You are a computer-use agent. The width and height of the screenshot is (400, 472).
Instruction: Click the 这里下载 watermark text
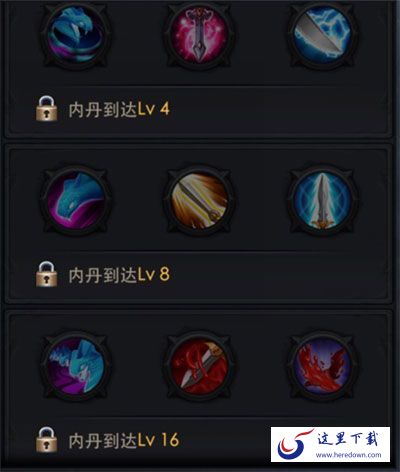348,438
